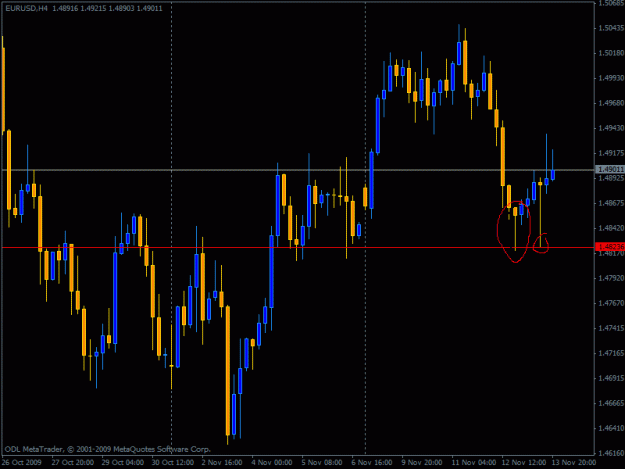Click the 1.46665 price scale label
The height and width of the screenshot is (469, 625).
click(611, 403)
